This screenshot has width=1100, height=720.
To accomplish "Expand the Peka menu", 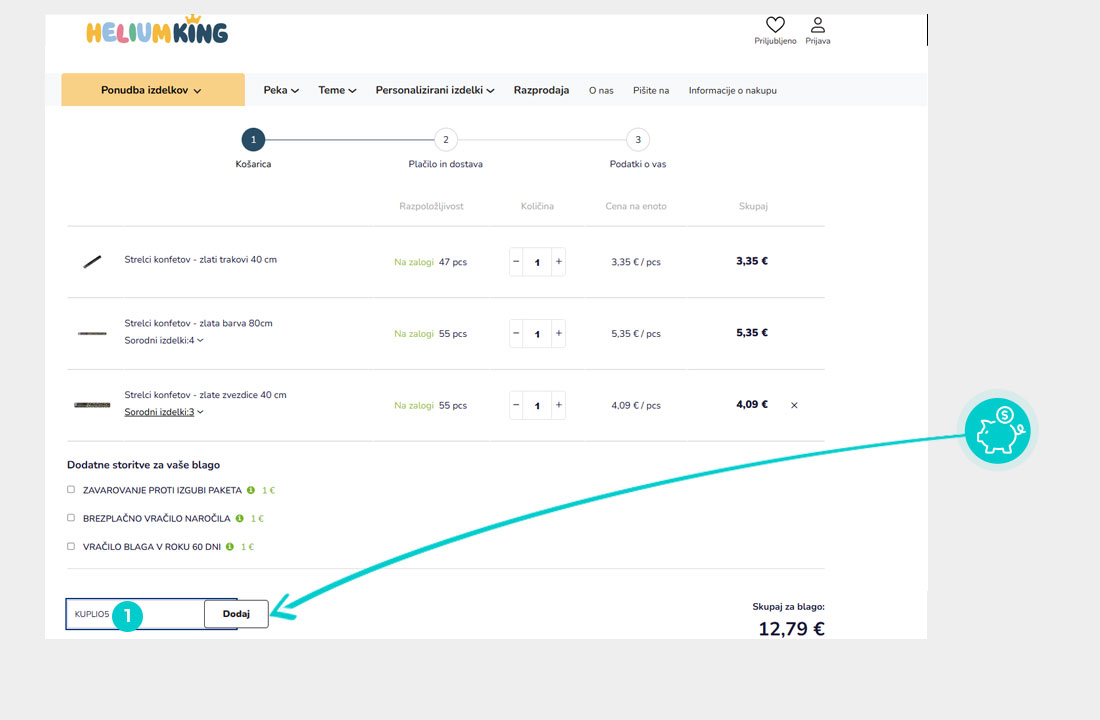I will (x=281, y=90).
